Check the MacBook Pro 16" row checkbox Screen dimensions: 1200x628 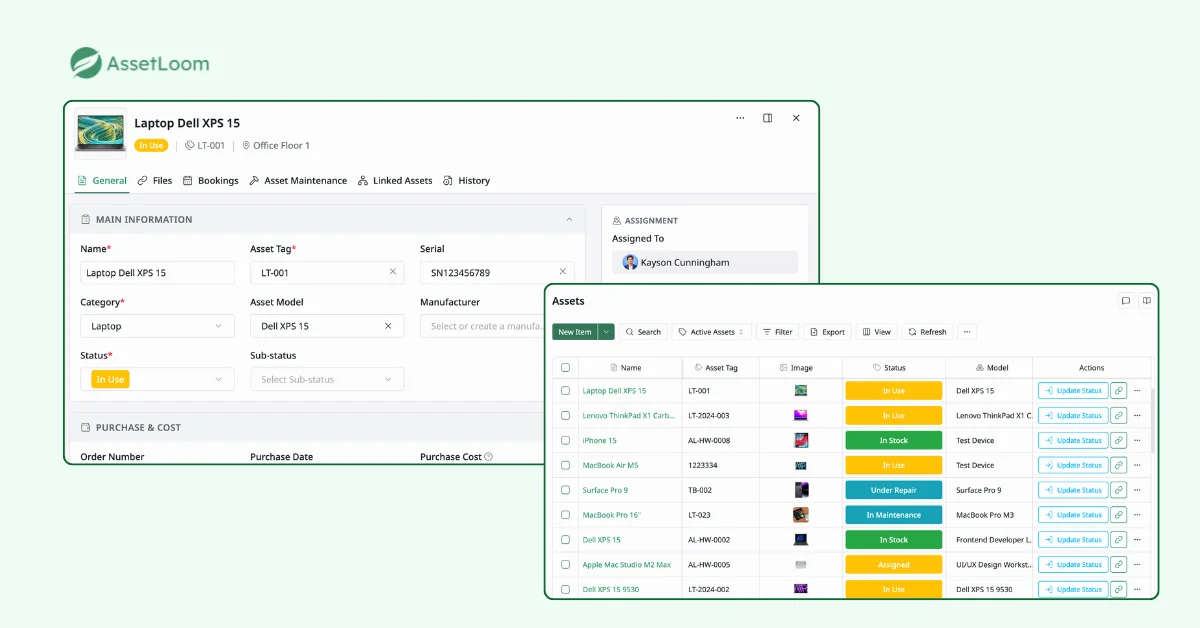pos(565,515)
